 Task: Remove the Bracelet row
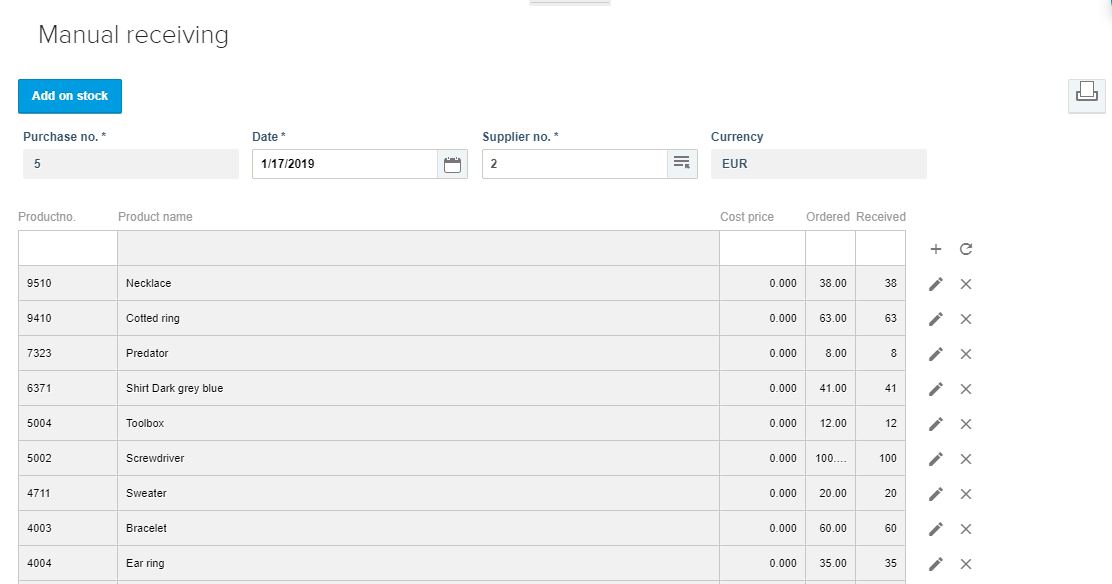coord(965,529)
